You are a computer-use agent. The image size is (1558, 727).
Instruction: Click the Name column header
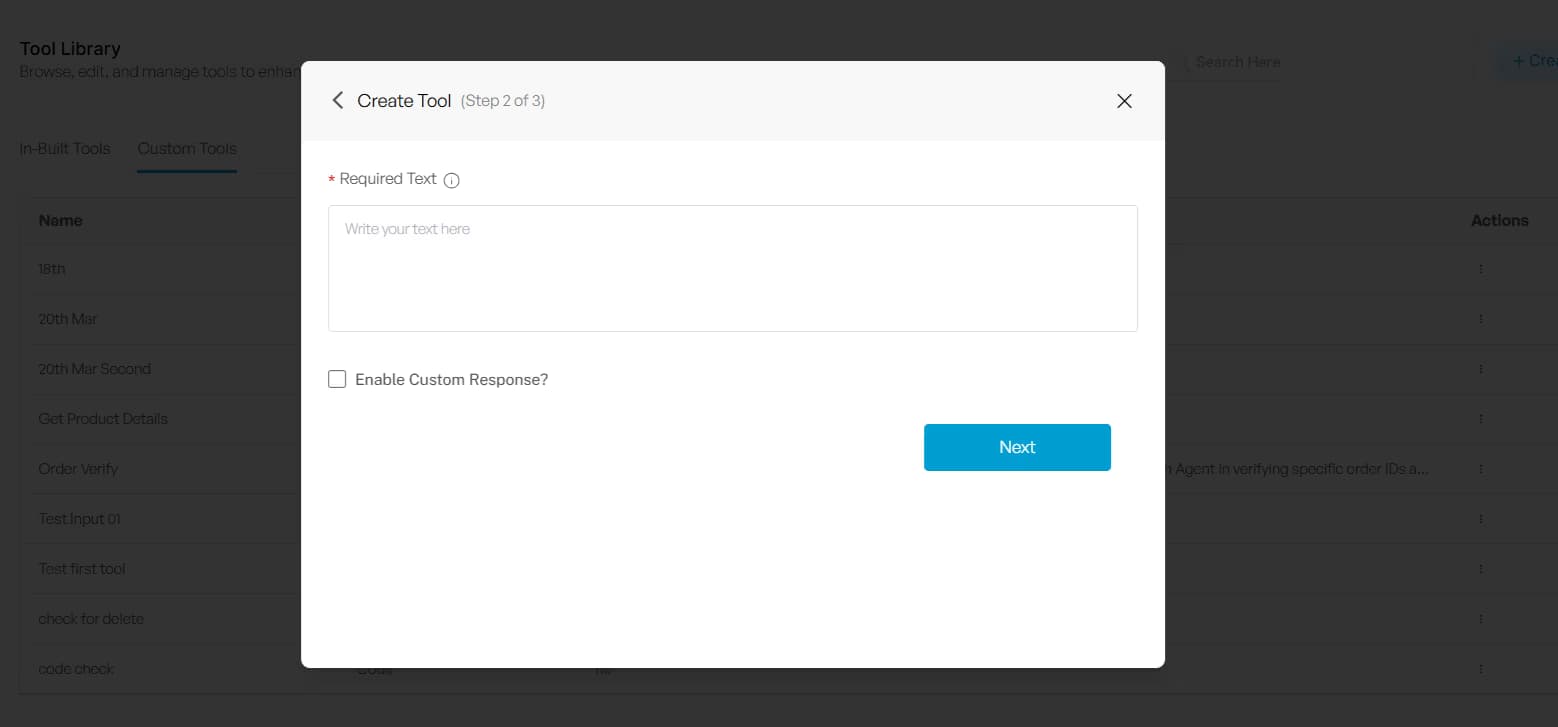[61, 220]
